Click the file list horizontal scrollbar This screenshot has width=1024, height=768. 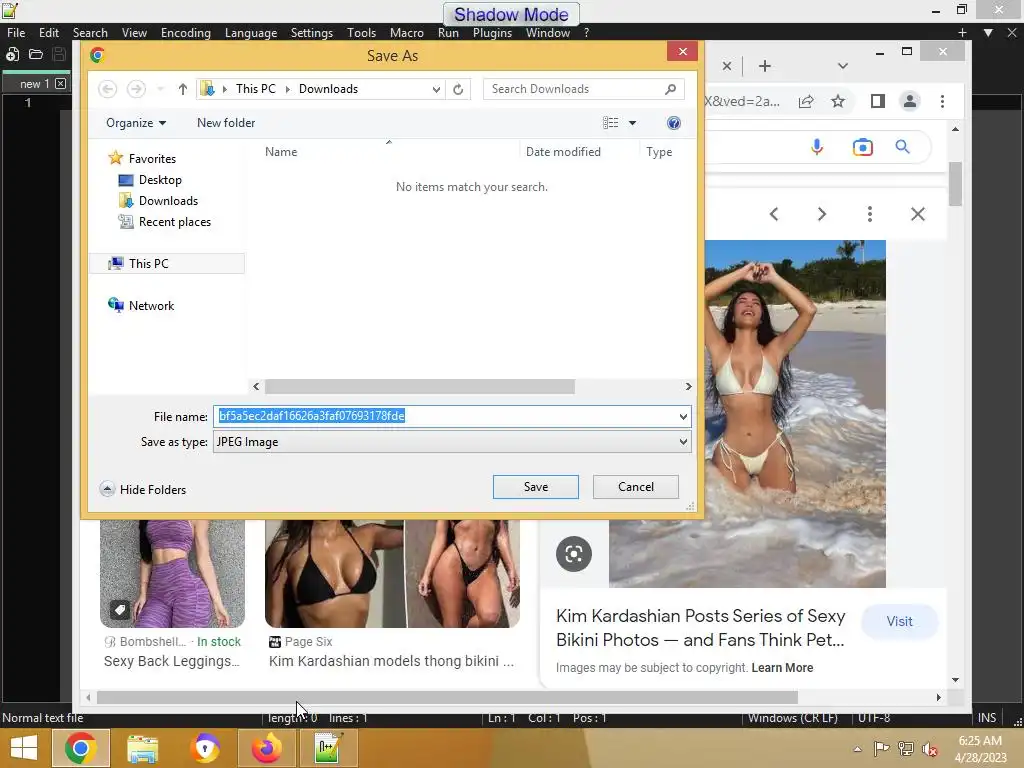[x=420, y=387]
